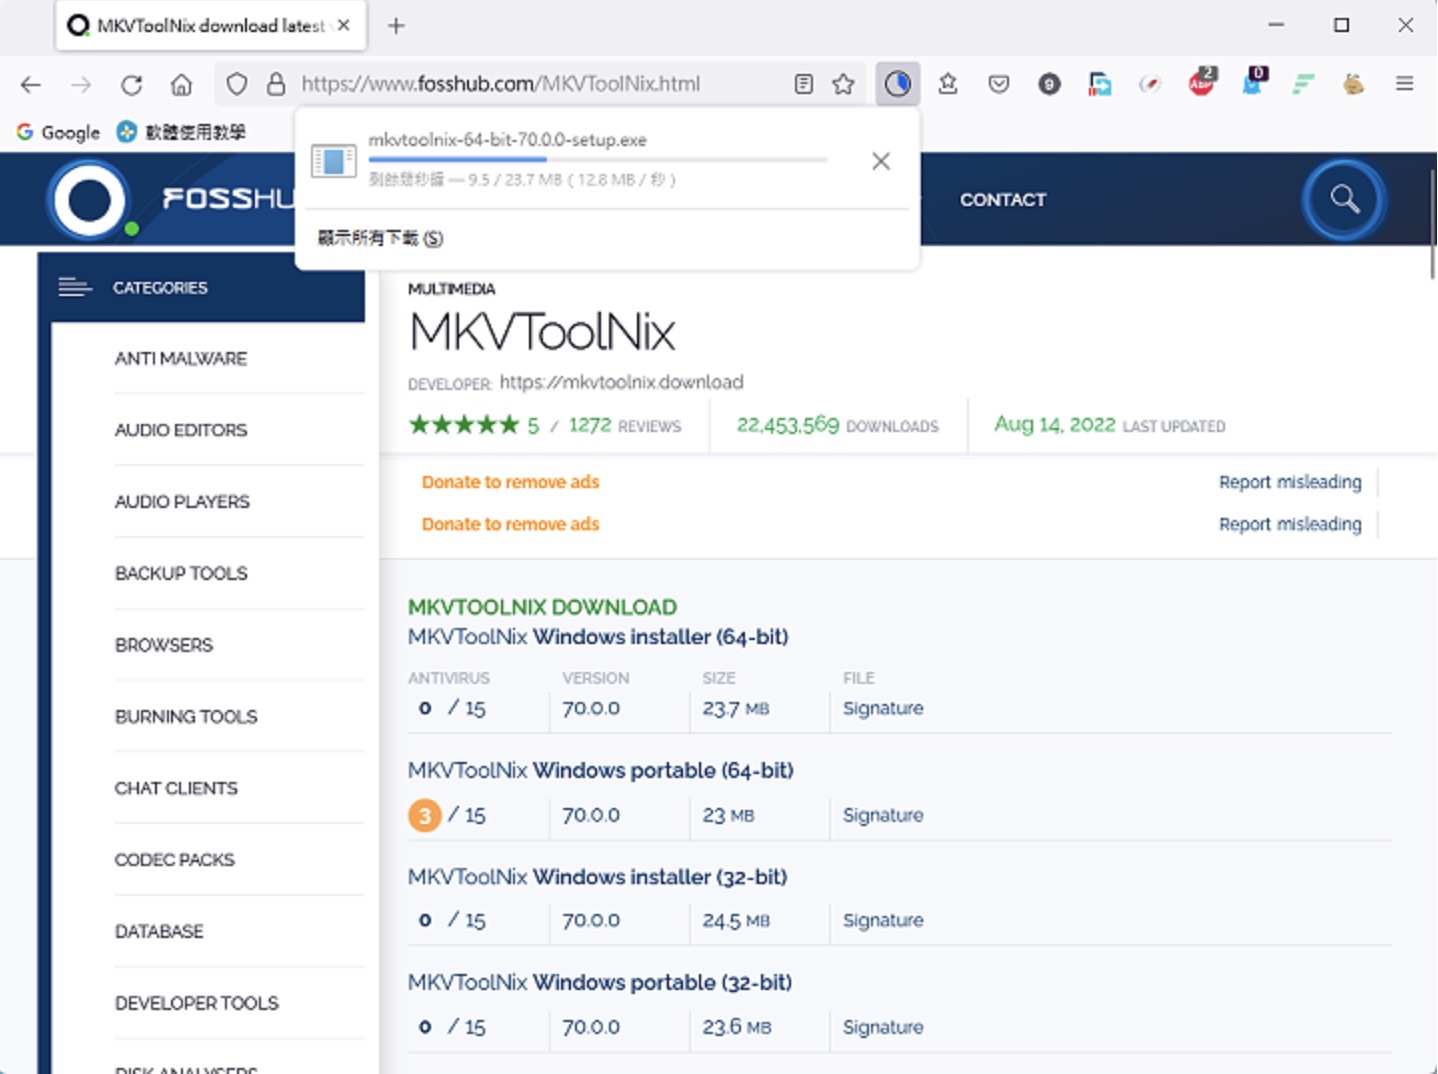Open the browser home page icon
Image resolution: width=1438 pixels, height=1074 pixels.
click(x=181, y=85)
